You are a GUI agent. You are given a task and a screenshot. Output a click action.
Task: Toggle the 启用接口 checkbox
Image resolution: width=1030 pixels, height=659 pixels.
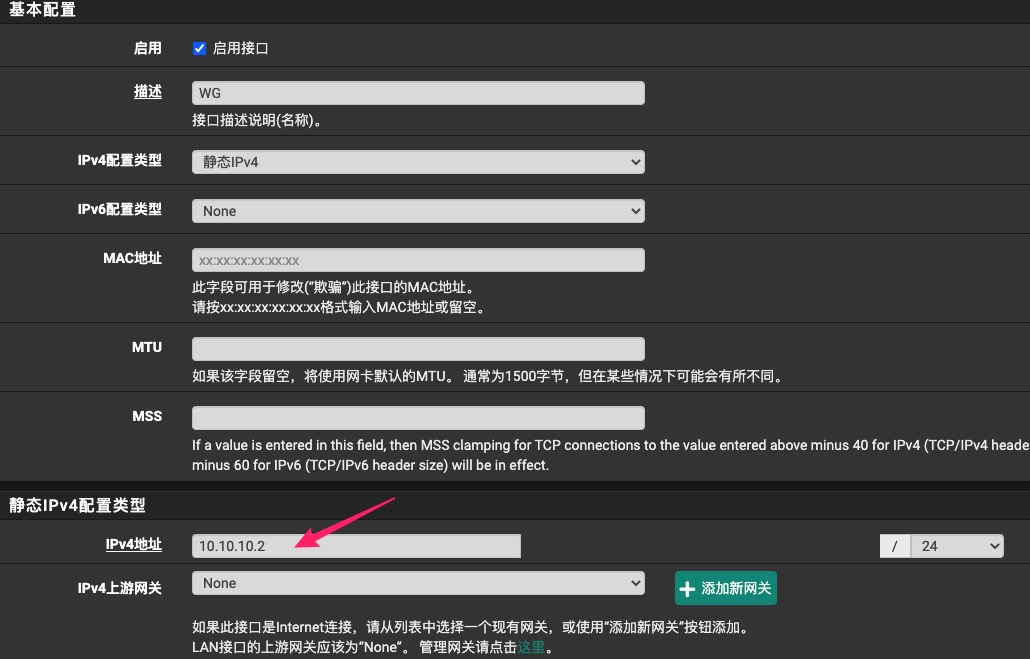click(199, 48)
